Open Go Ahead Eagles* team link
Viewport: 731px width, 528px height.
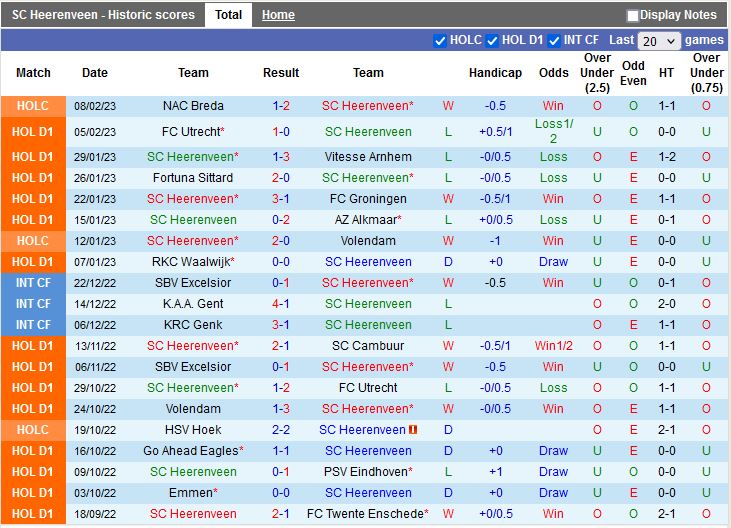click(x=193, y=451)
